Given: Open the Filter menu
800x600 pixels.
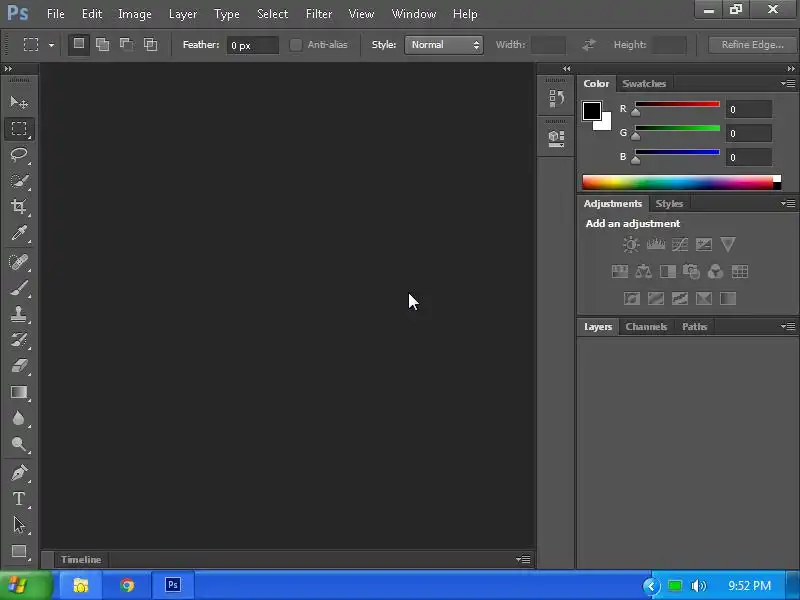Looking at the screenshot, I should coord(319,14).
